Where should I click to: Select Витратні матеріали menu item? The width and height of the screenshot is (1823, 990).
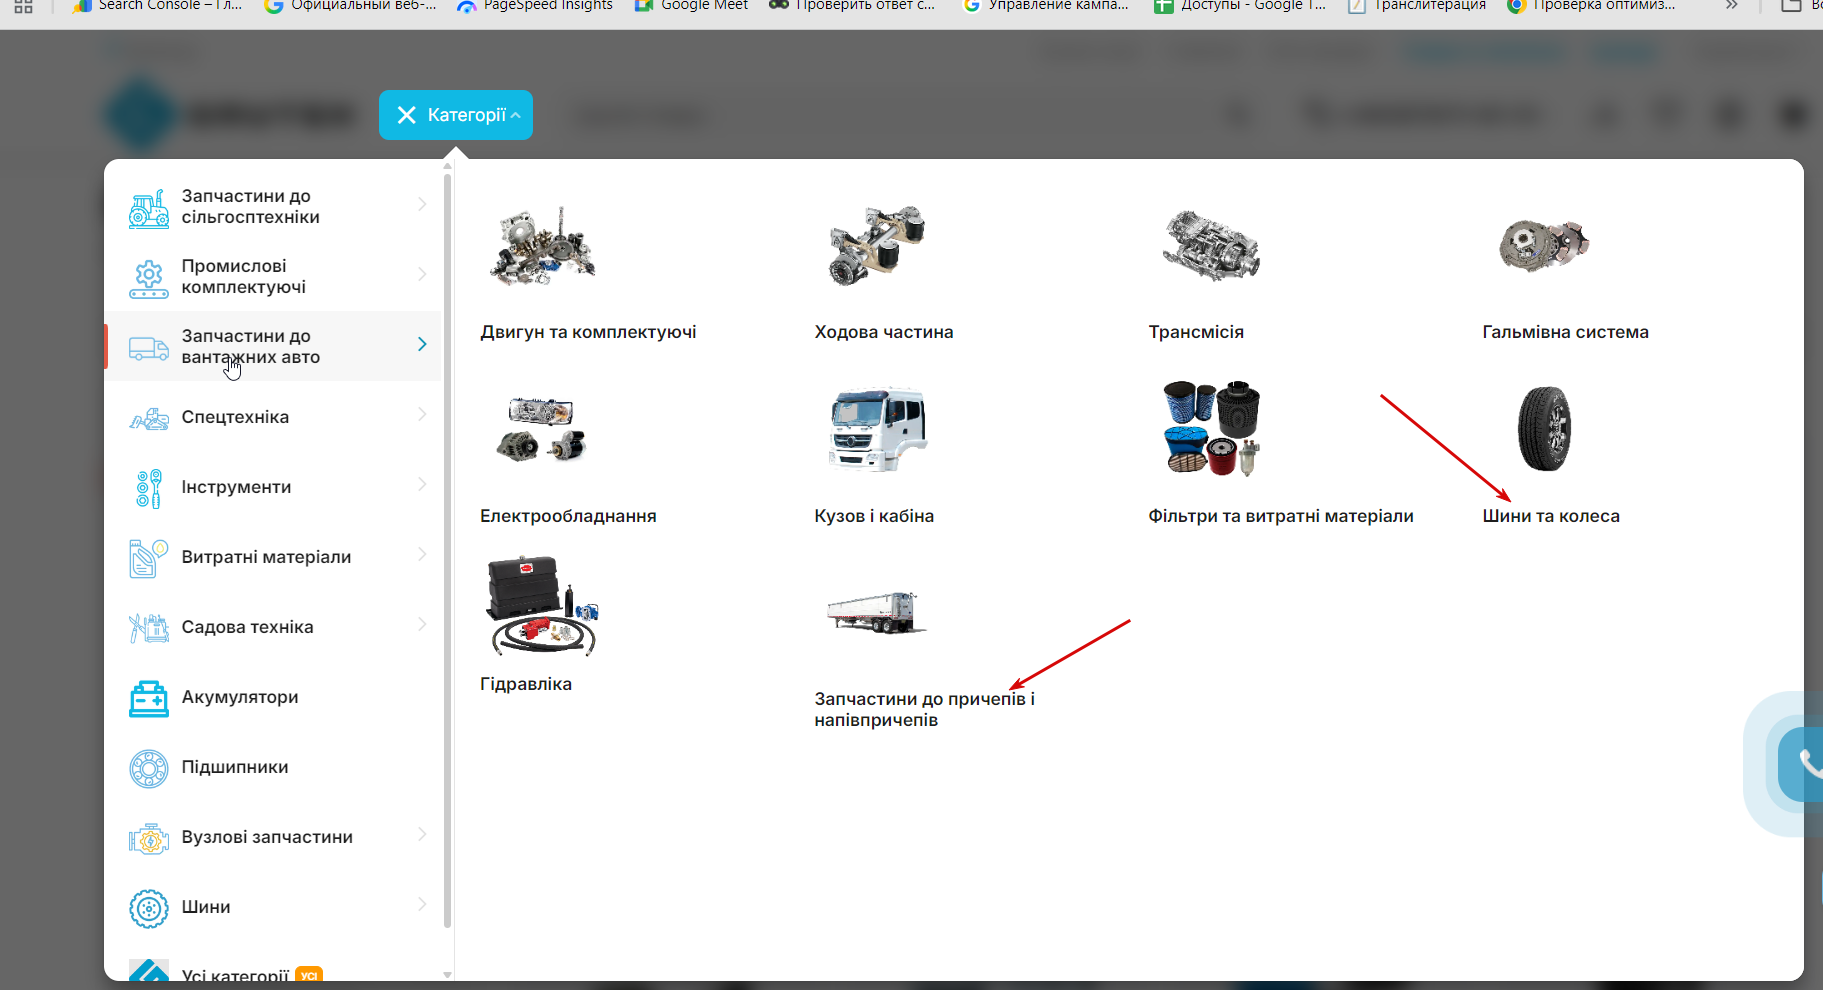(273, 557)
